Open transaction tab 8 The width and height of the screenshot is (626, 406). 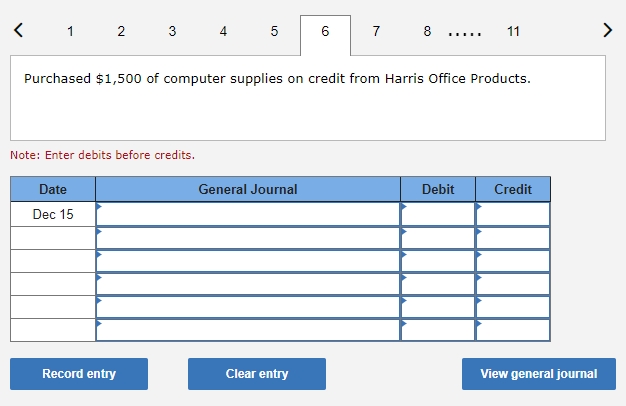(x=427, y=31)
